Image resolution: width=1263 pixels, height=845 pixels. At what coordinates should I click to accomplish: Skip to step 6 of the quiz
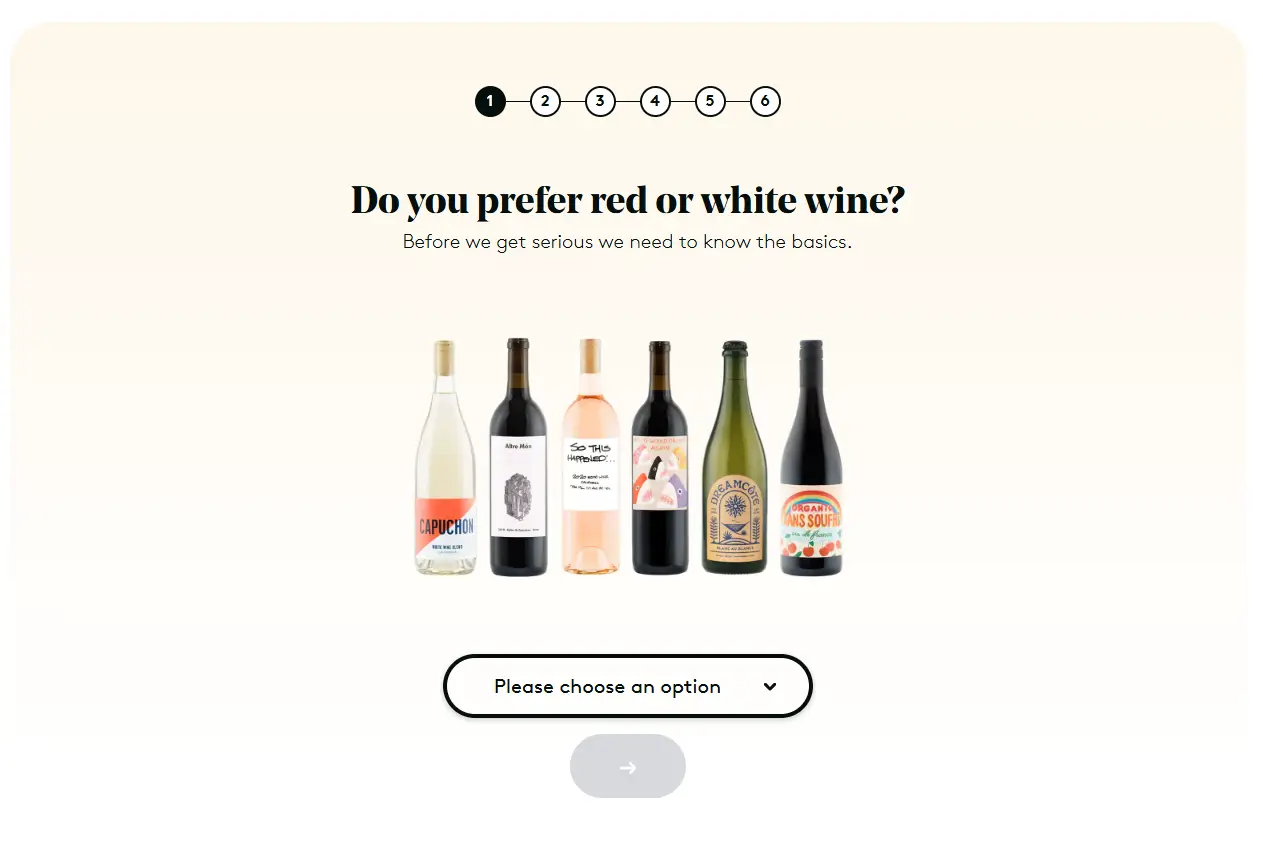pyautogui.click(x=764, y=101)
